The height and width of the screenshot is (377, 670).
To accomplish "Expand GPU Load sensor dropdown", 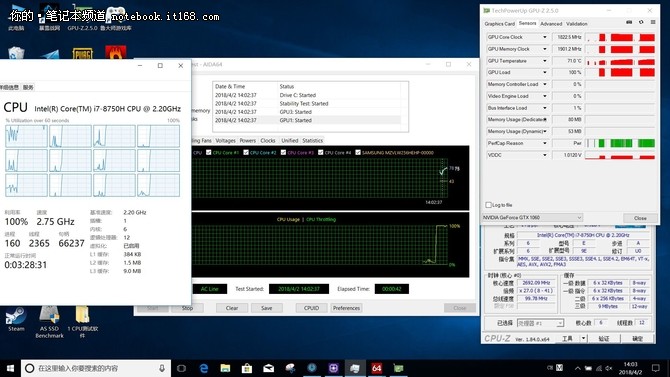I will 544,73.
